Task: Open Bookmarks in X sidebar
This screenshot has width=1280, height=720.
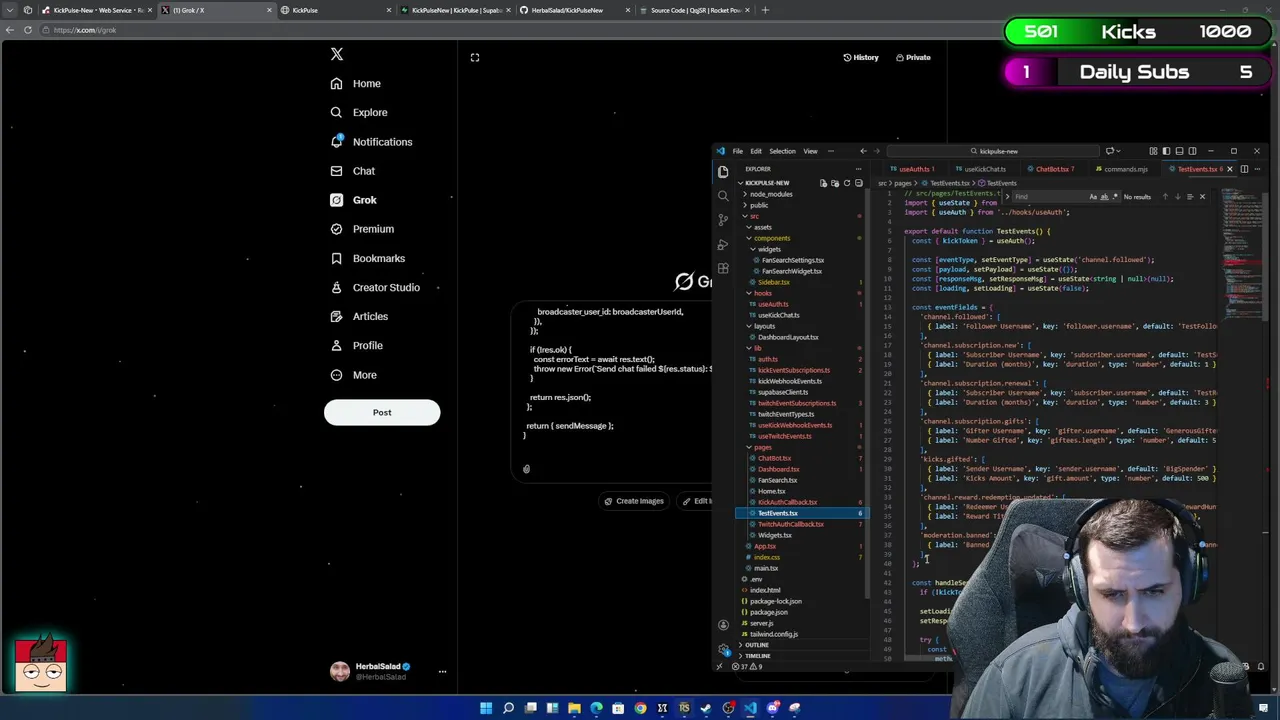Action: click(x=367, y=258)
